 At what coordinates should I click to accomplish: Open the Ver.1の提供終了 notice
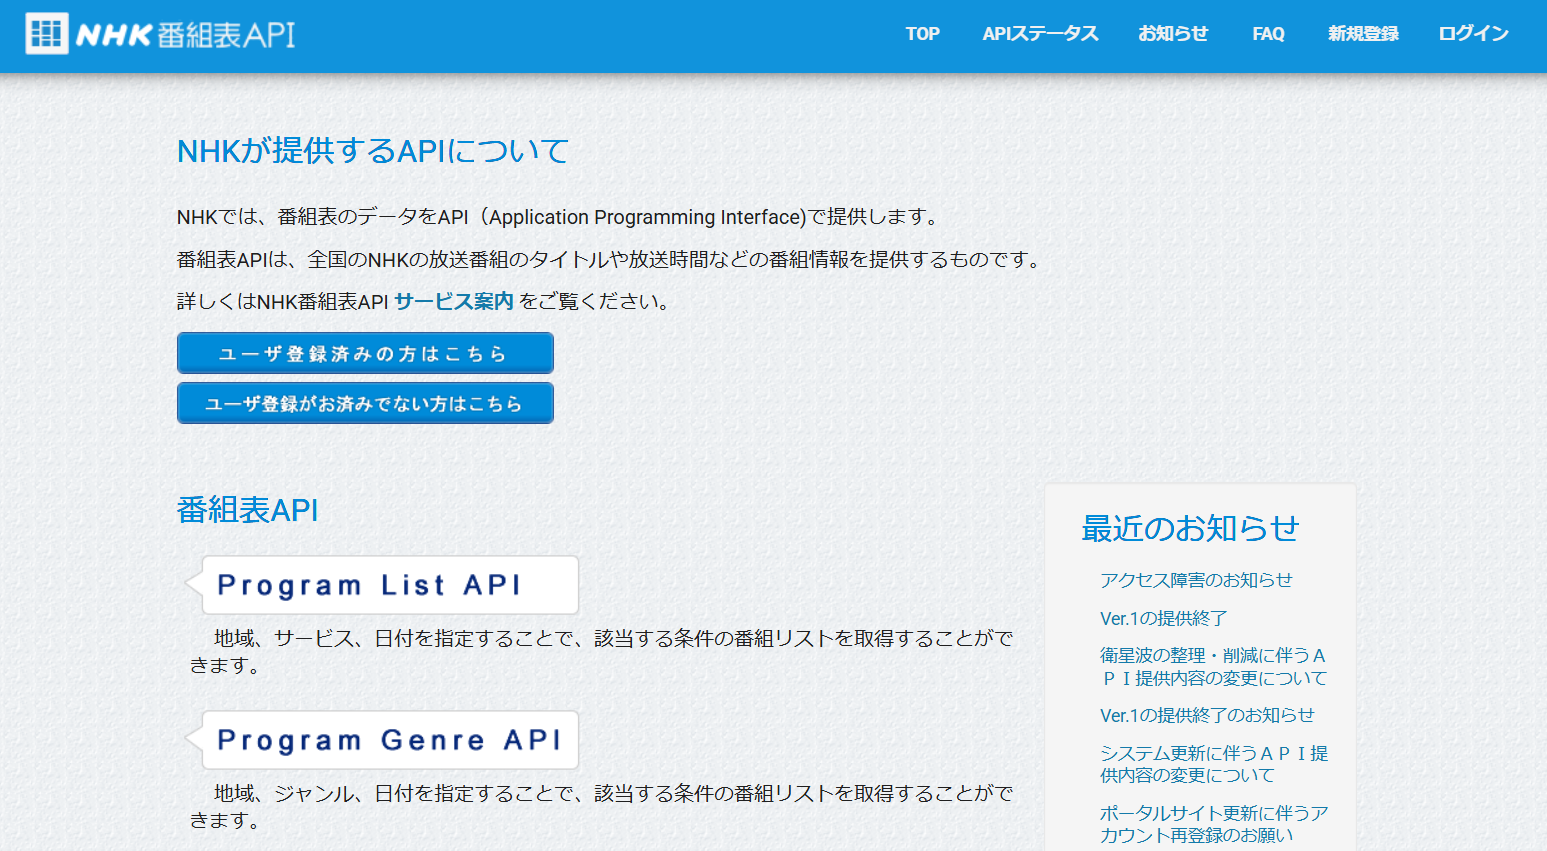click(x=1163, y=618)
